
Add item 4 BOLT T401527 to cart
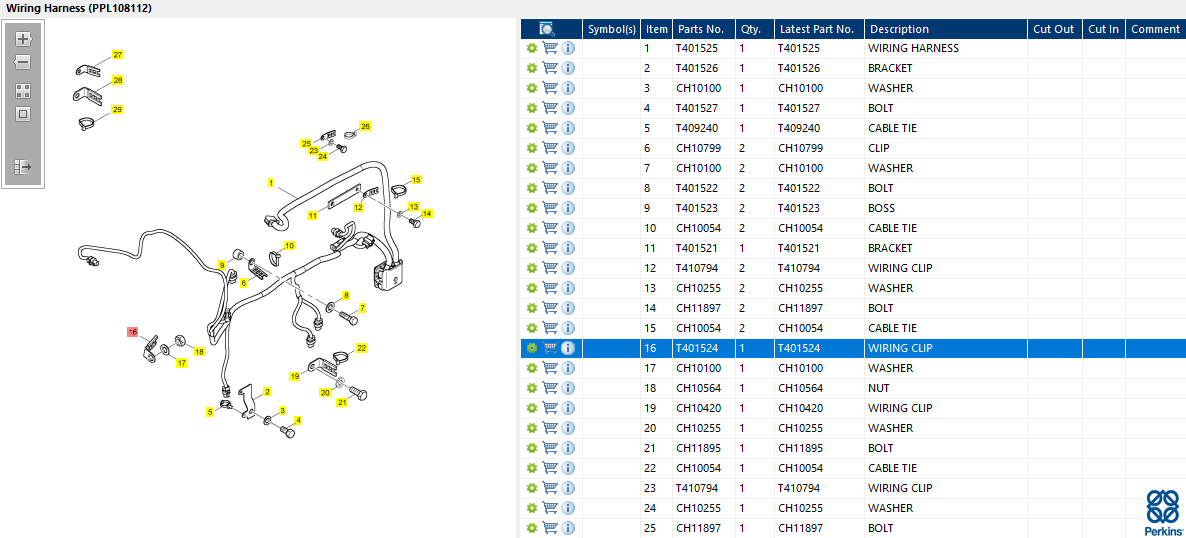(550, 107)
